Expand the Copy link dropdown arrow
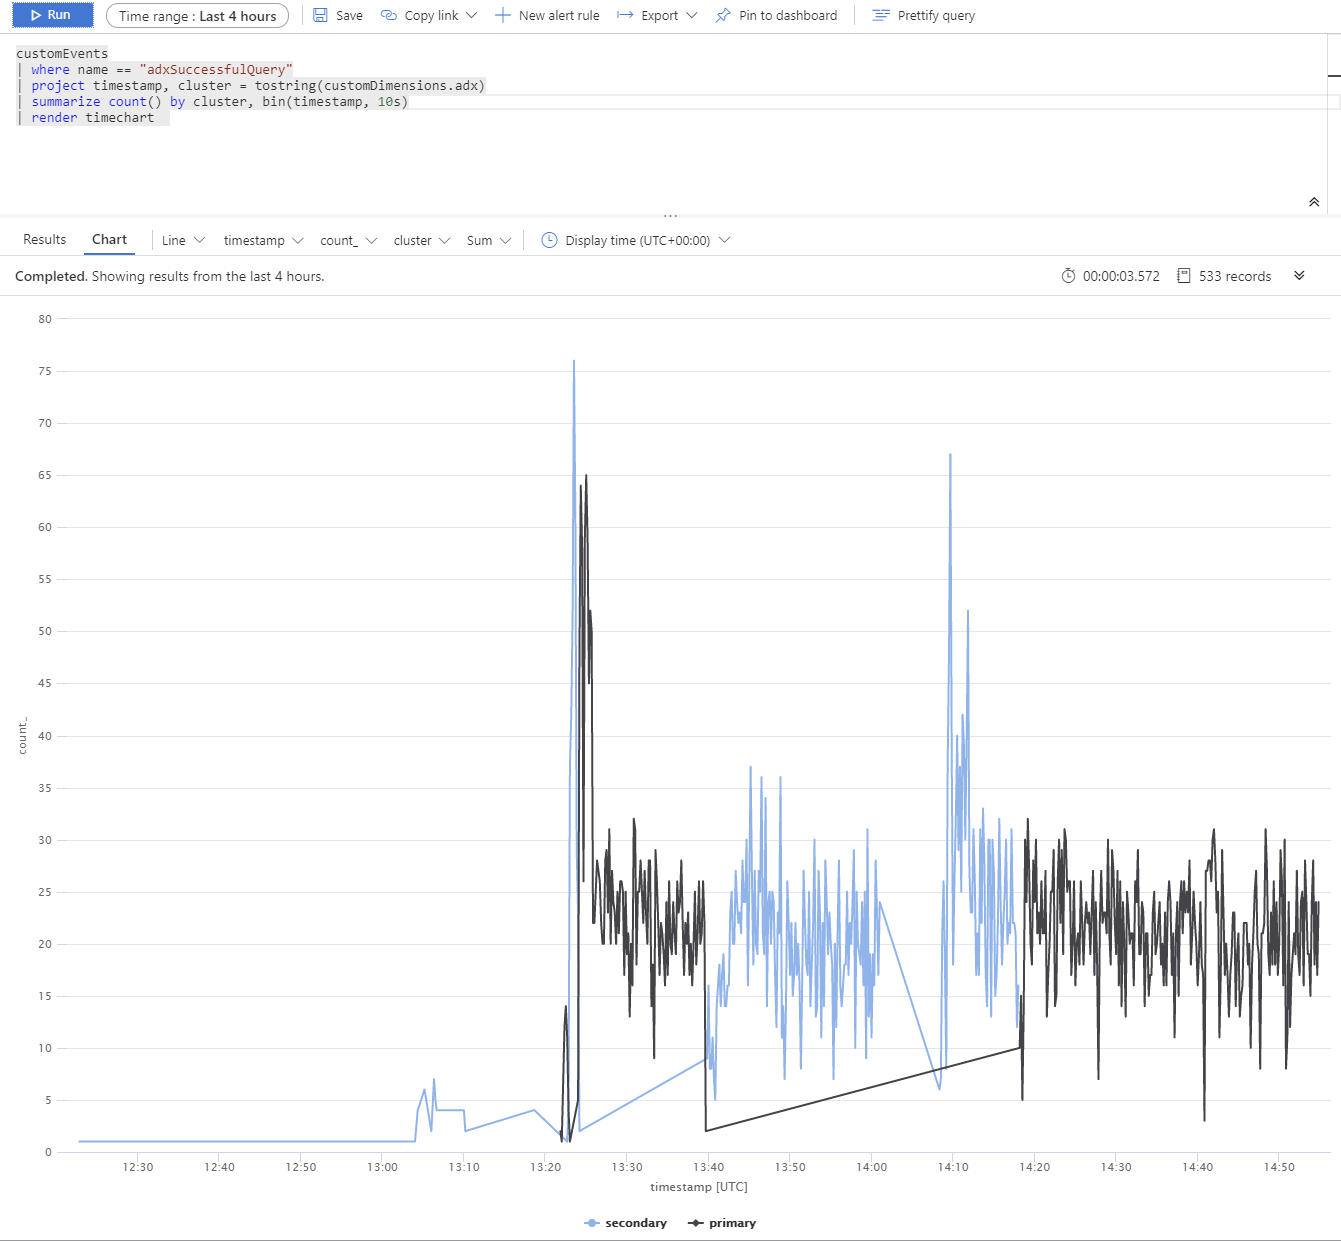This screenshot has width=1341, height=1241. click(472, 15)
